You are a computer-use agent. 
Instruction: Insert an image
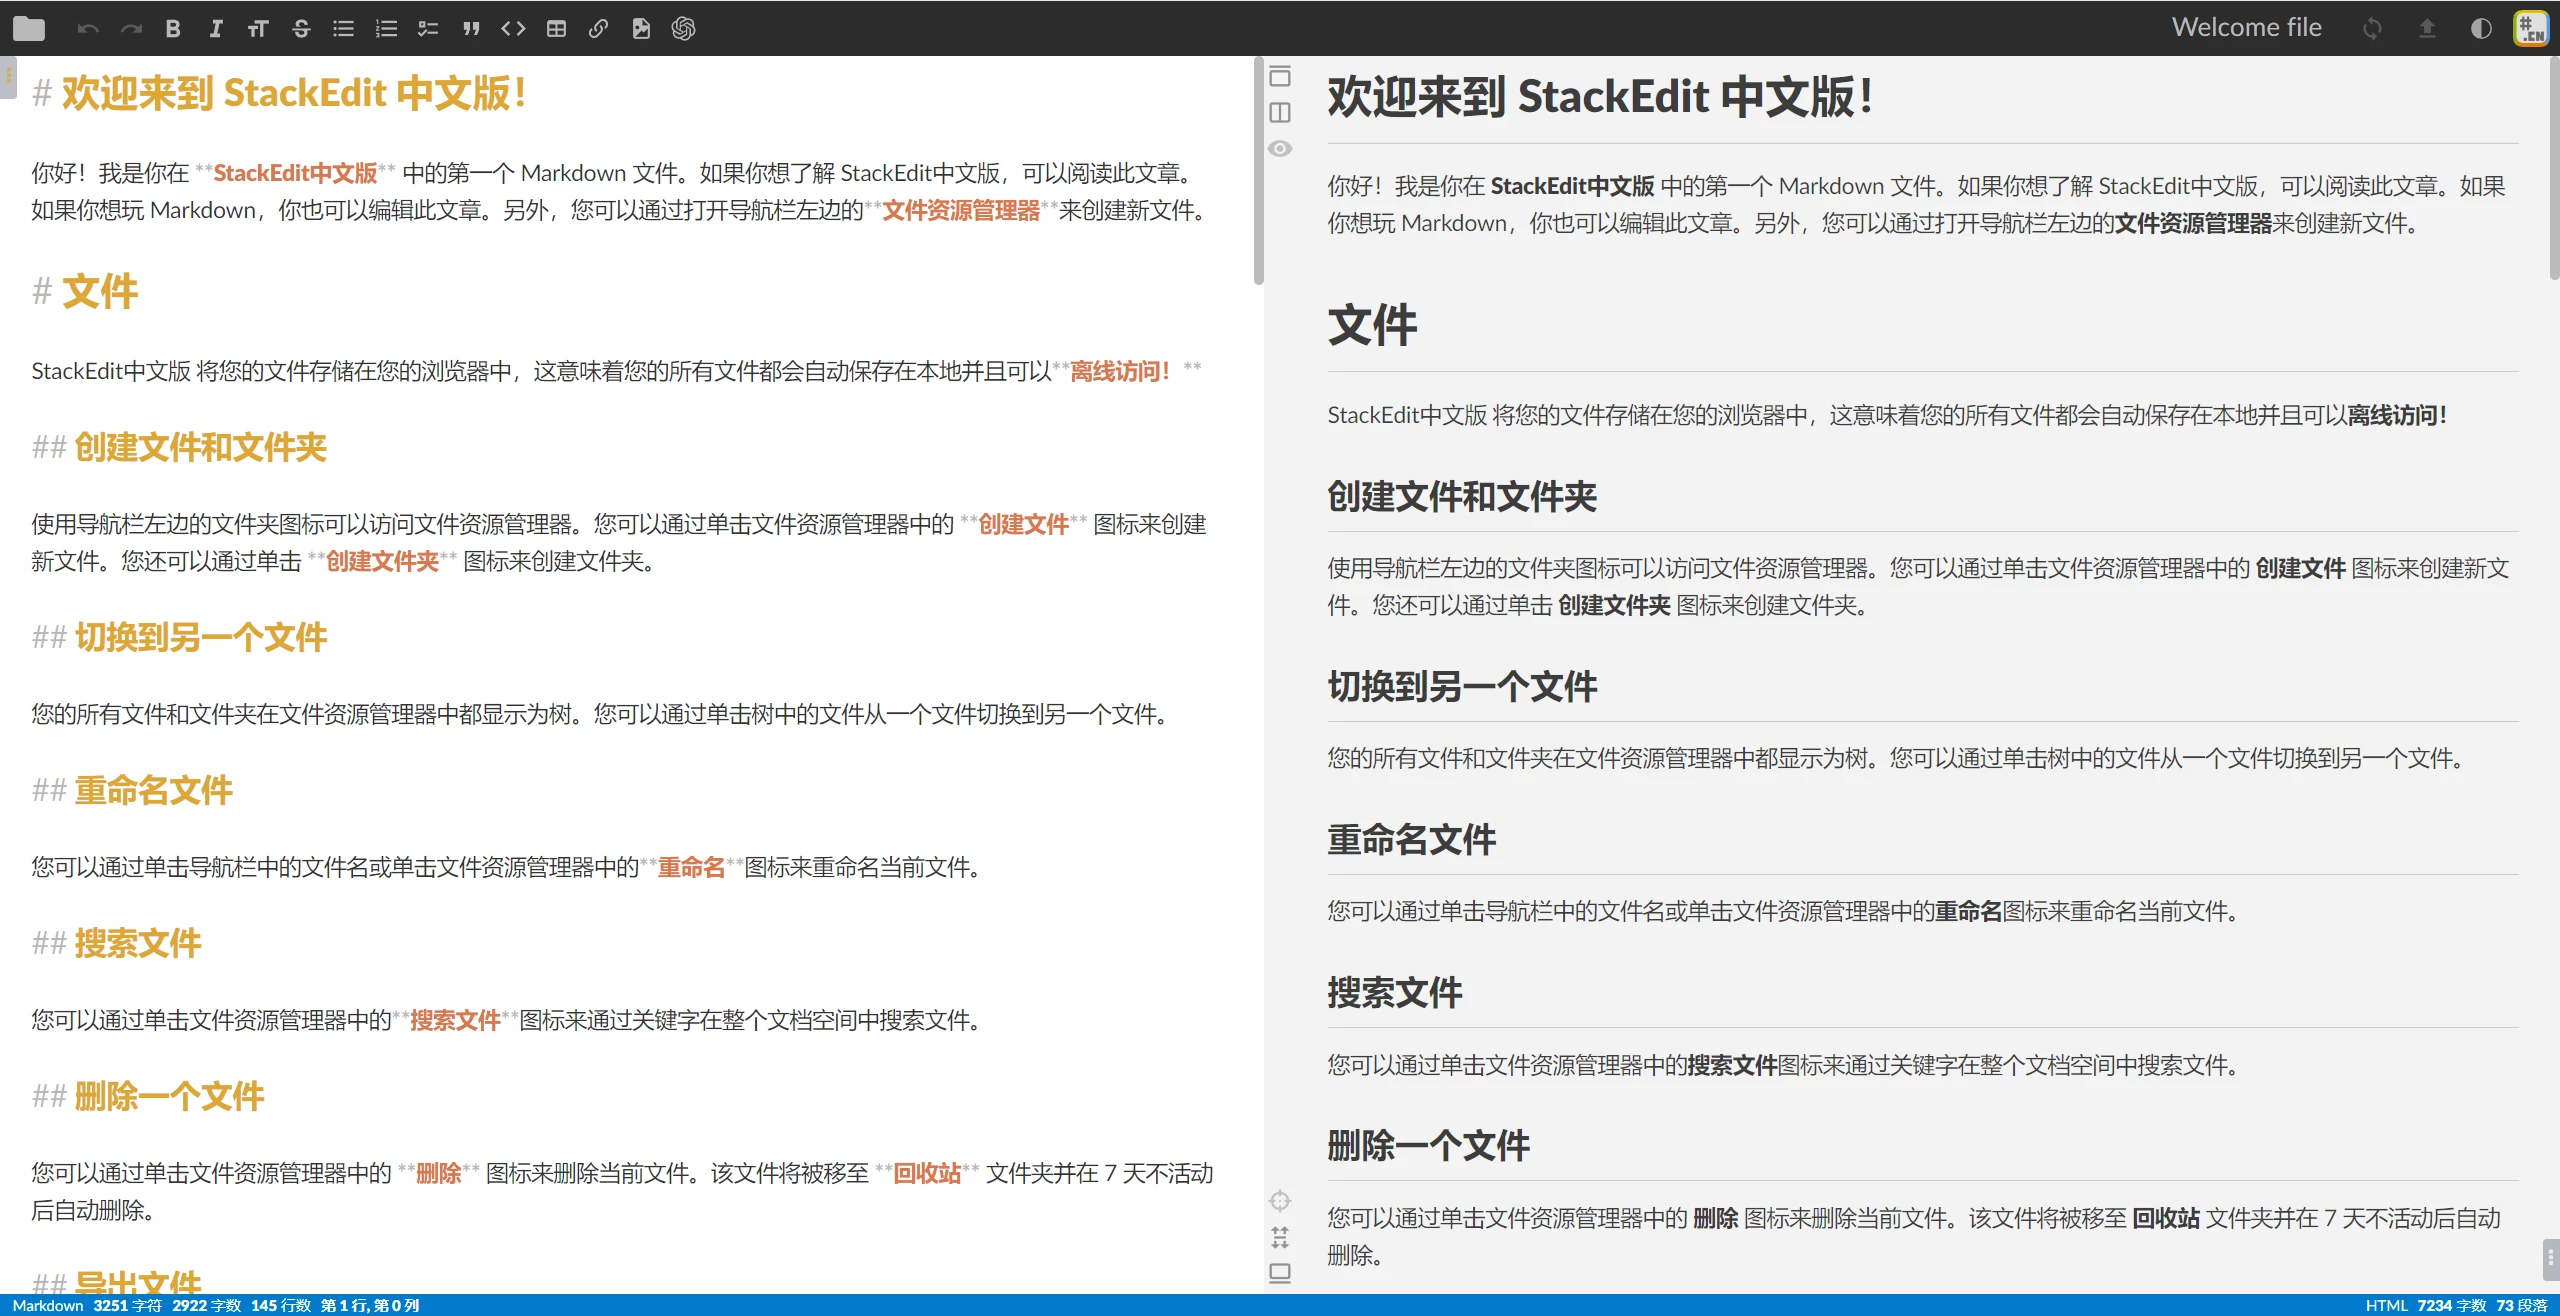[641, 29]
